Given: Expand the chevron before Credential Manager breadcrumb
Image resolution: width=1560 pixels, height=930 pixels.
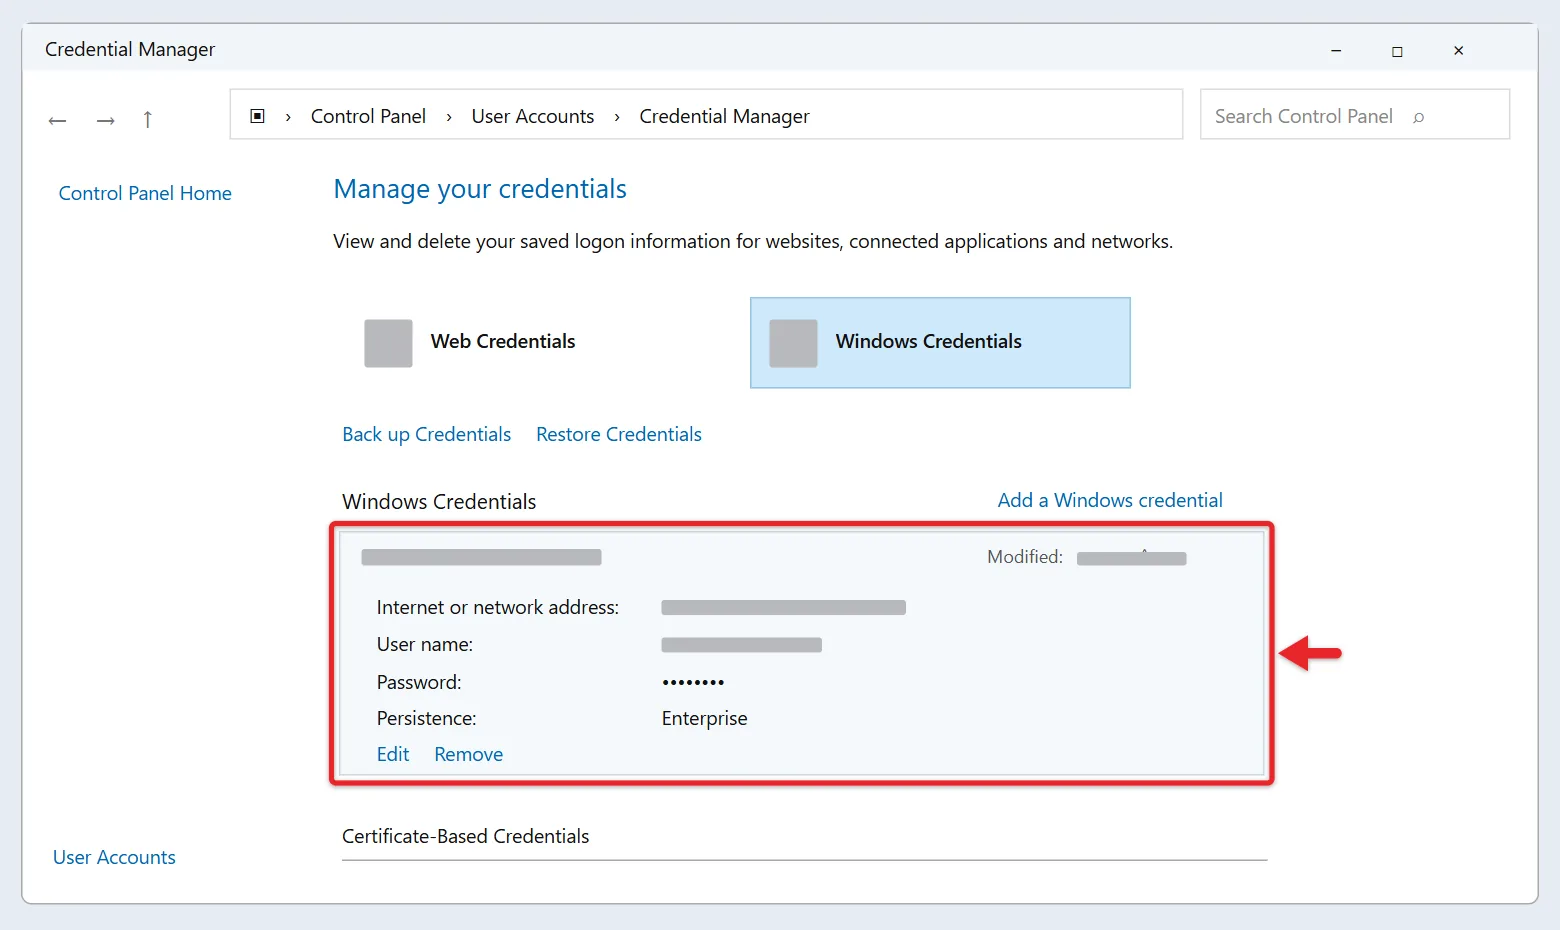Looking at the screenshot, I should click(617, 117).
